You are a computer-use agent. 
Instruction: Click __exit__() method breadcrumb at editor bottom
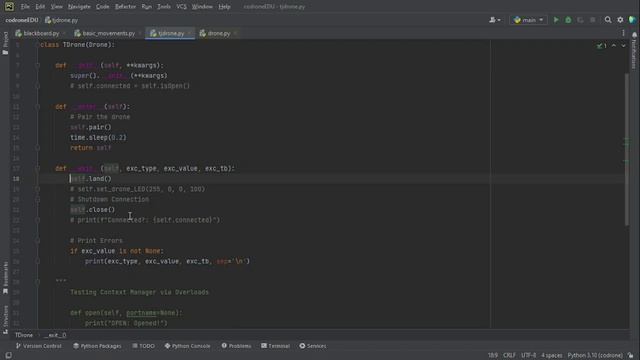[x=55, y=335]
